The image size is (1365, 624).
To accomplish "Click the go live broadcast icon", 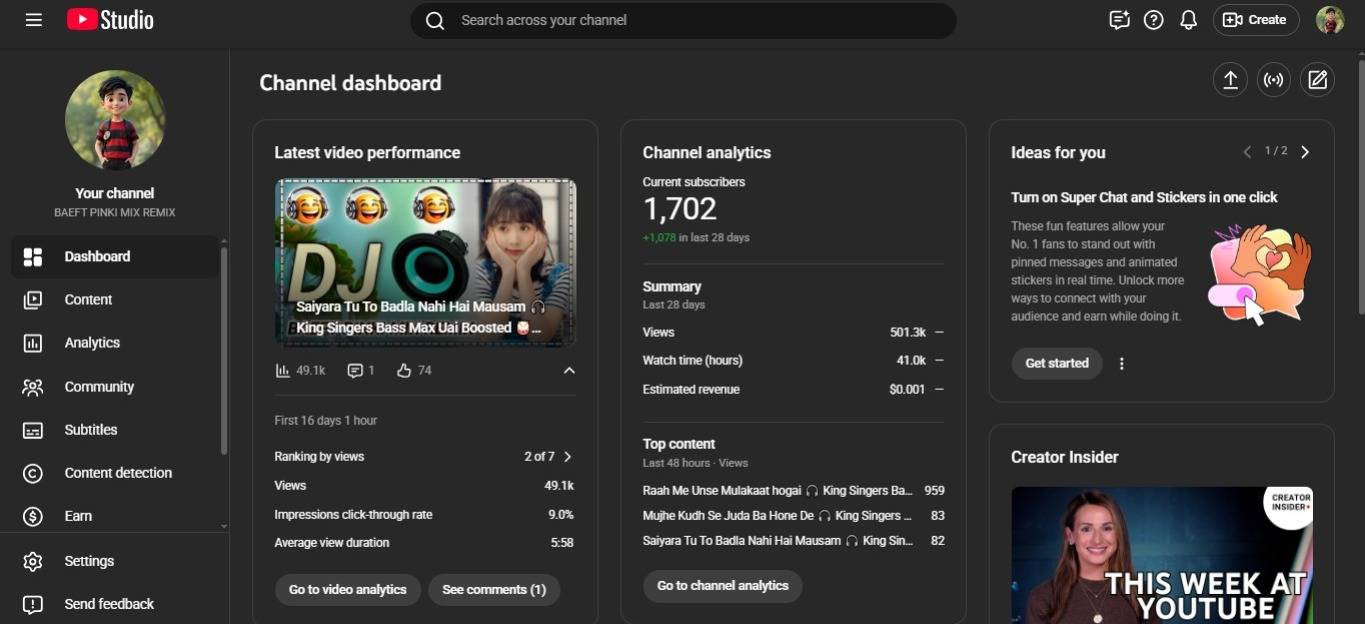I will tap(1274, 81).
